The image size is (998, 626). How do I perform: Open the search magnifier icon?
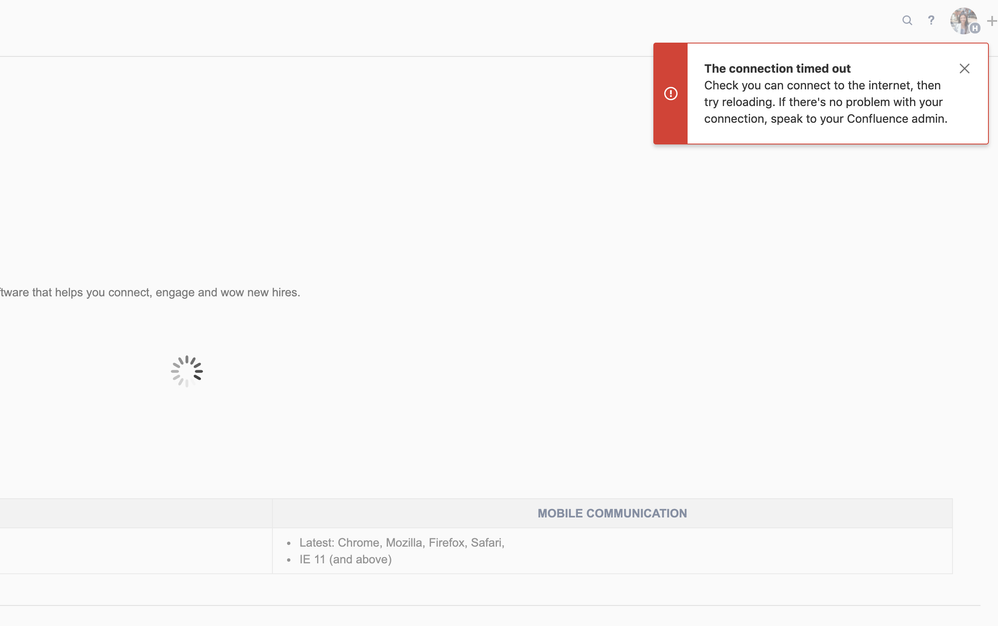(x=907, y=20)
